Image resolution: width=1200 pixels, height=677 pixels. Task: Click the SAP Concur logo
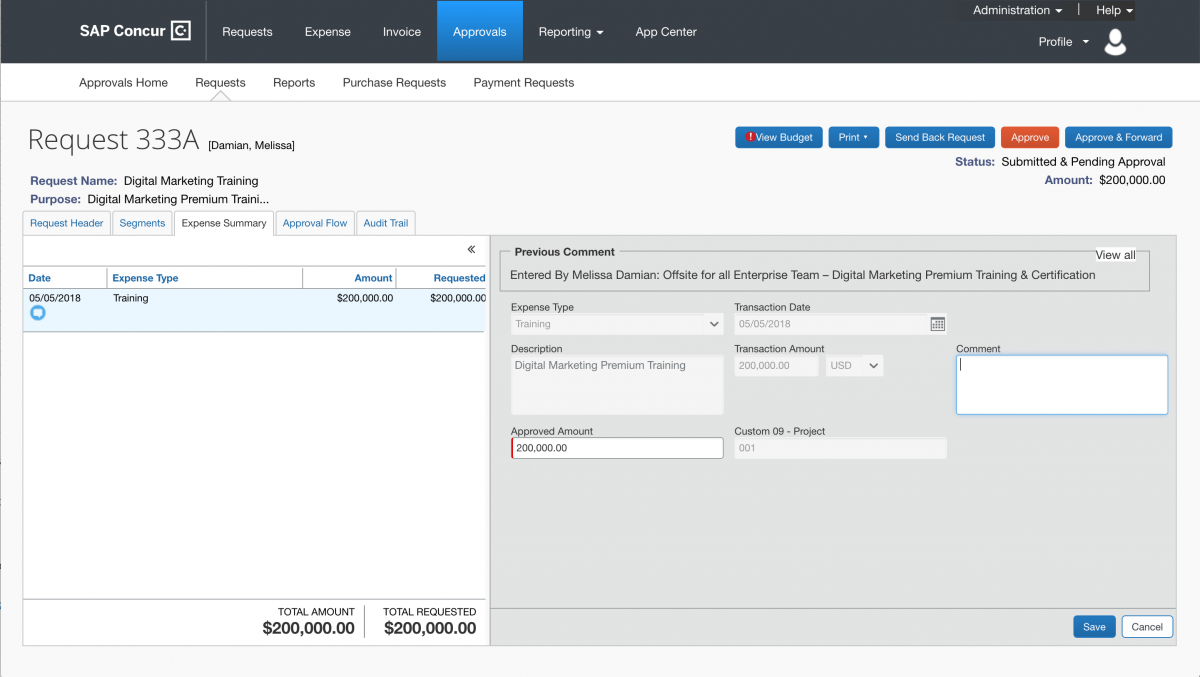tap(135, 31)
